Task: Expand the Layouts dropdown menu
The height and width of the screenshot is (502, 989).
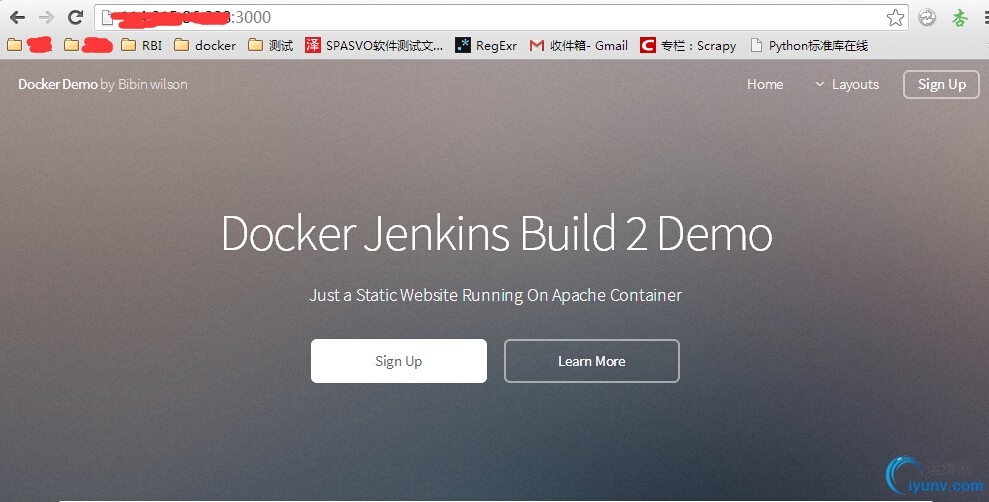Action: tap(847, 85)
